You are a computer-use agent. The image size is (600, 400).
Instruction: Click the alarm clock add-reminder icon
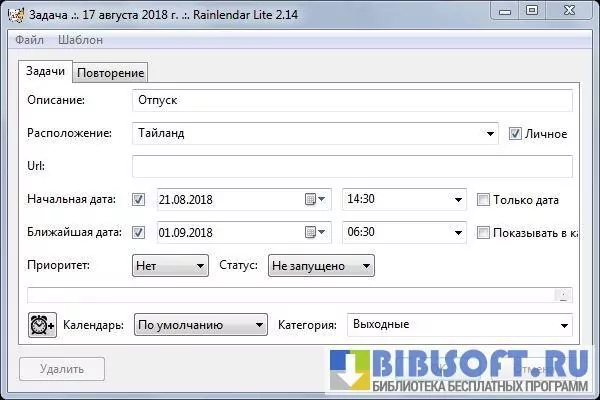point(42,325)
